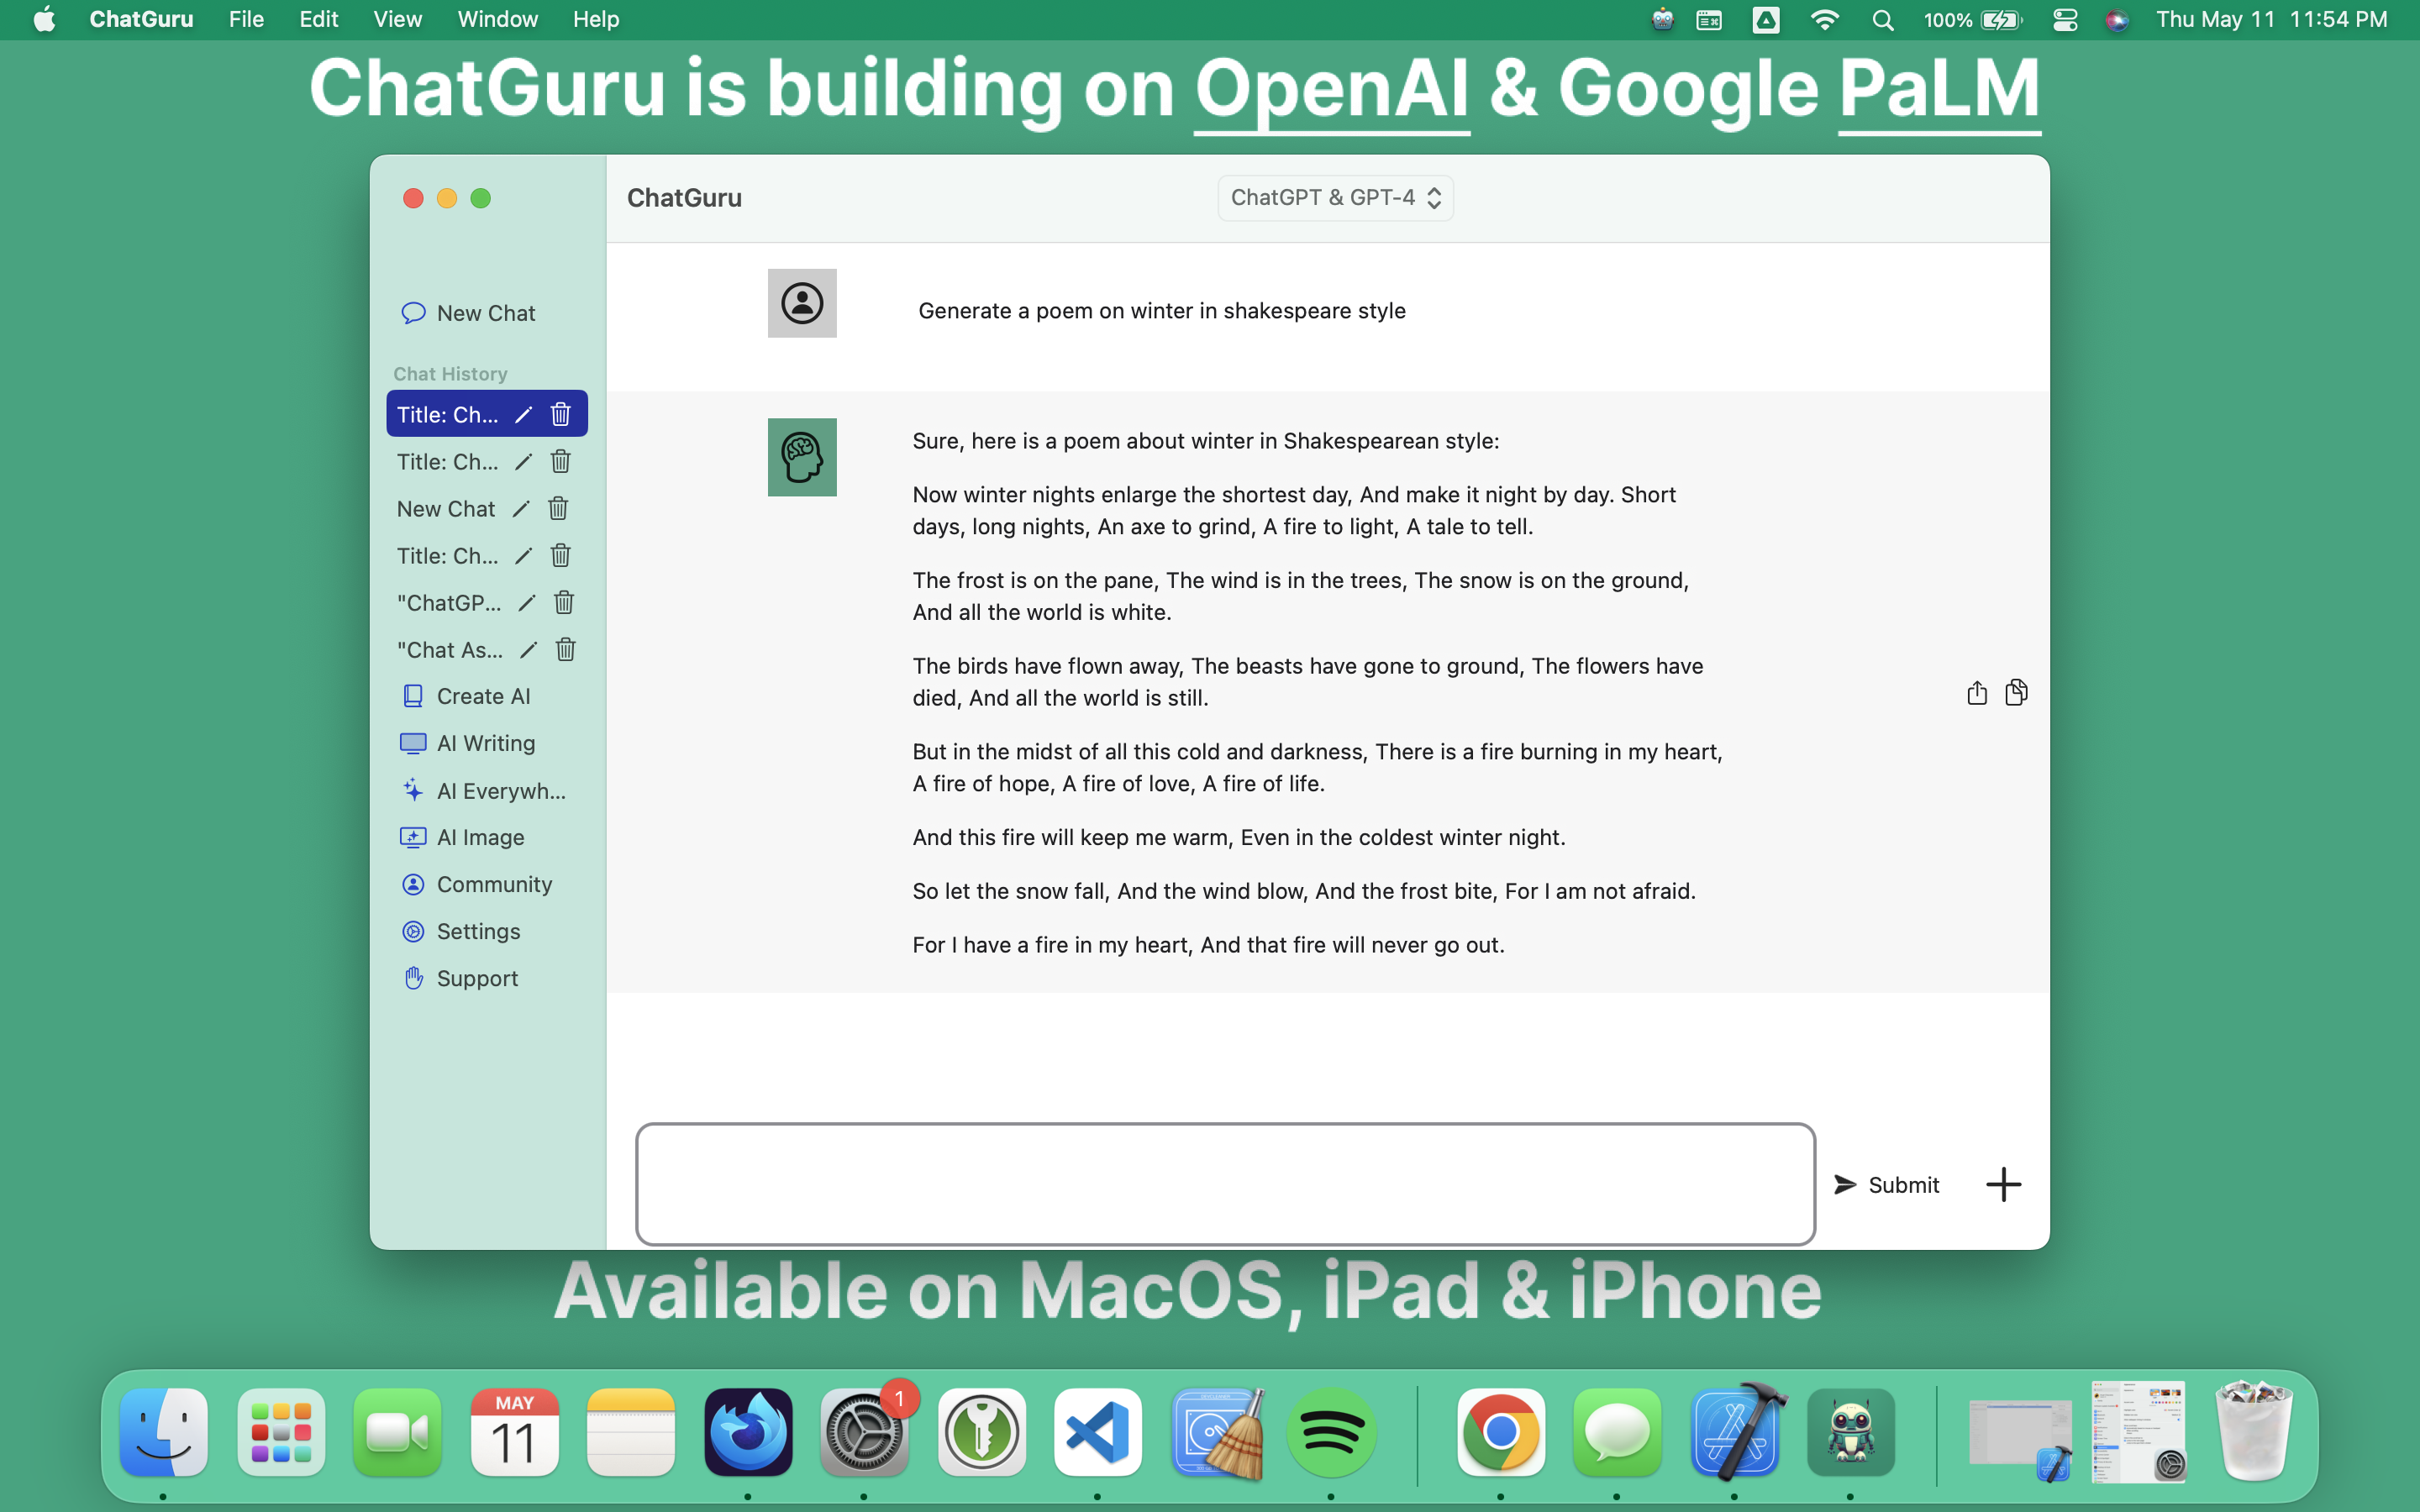Open Launchpad from the Dock
The height and width of the screenshot is (1512, 2420).
pos(281,1431)
